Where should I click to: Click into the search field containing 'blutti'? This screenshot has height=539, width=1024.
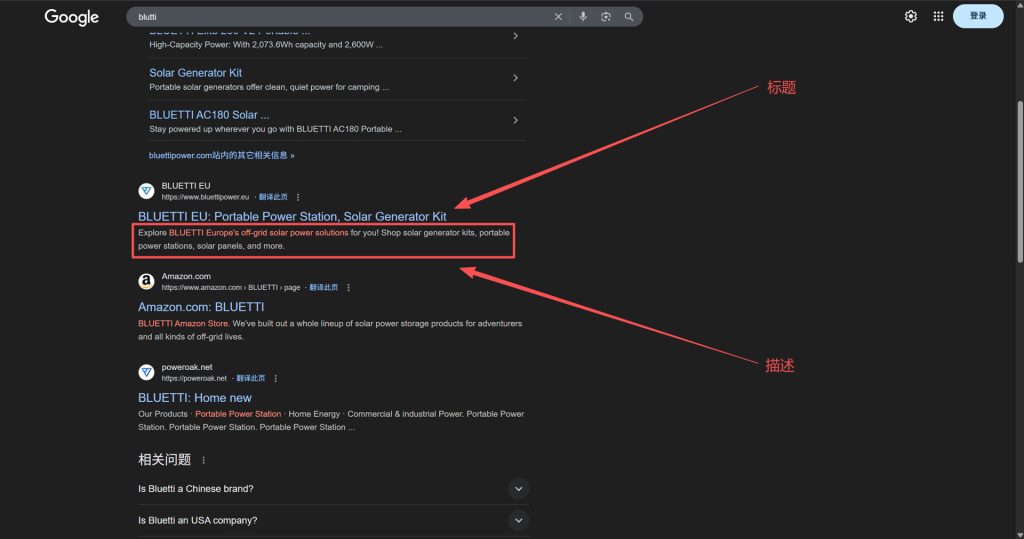point(340,17)
